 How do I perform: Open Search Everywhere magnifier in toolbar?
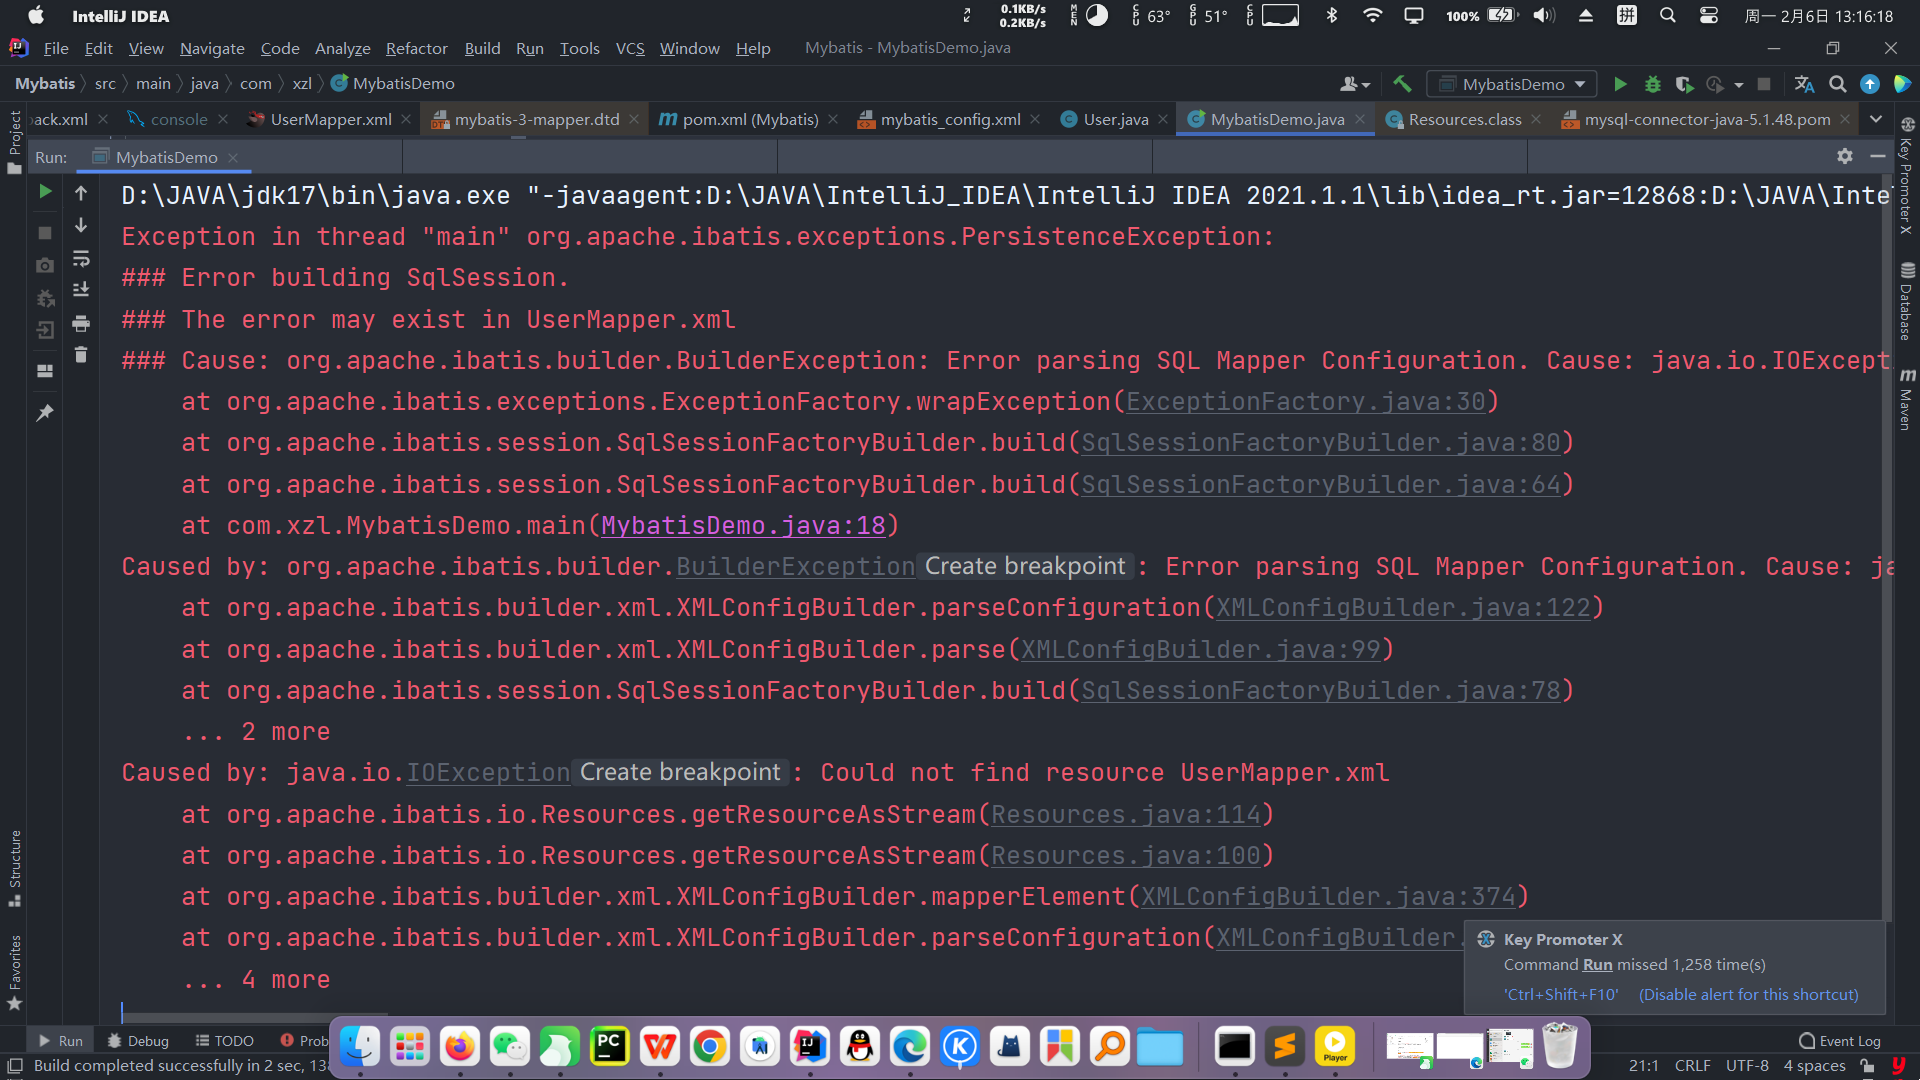pos(1837,85)
